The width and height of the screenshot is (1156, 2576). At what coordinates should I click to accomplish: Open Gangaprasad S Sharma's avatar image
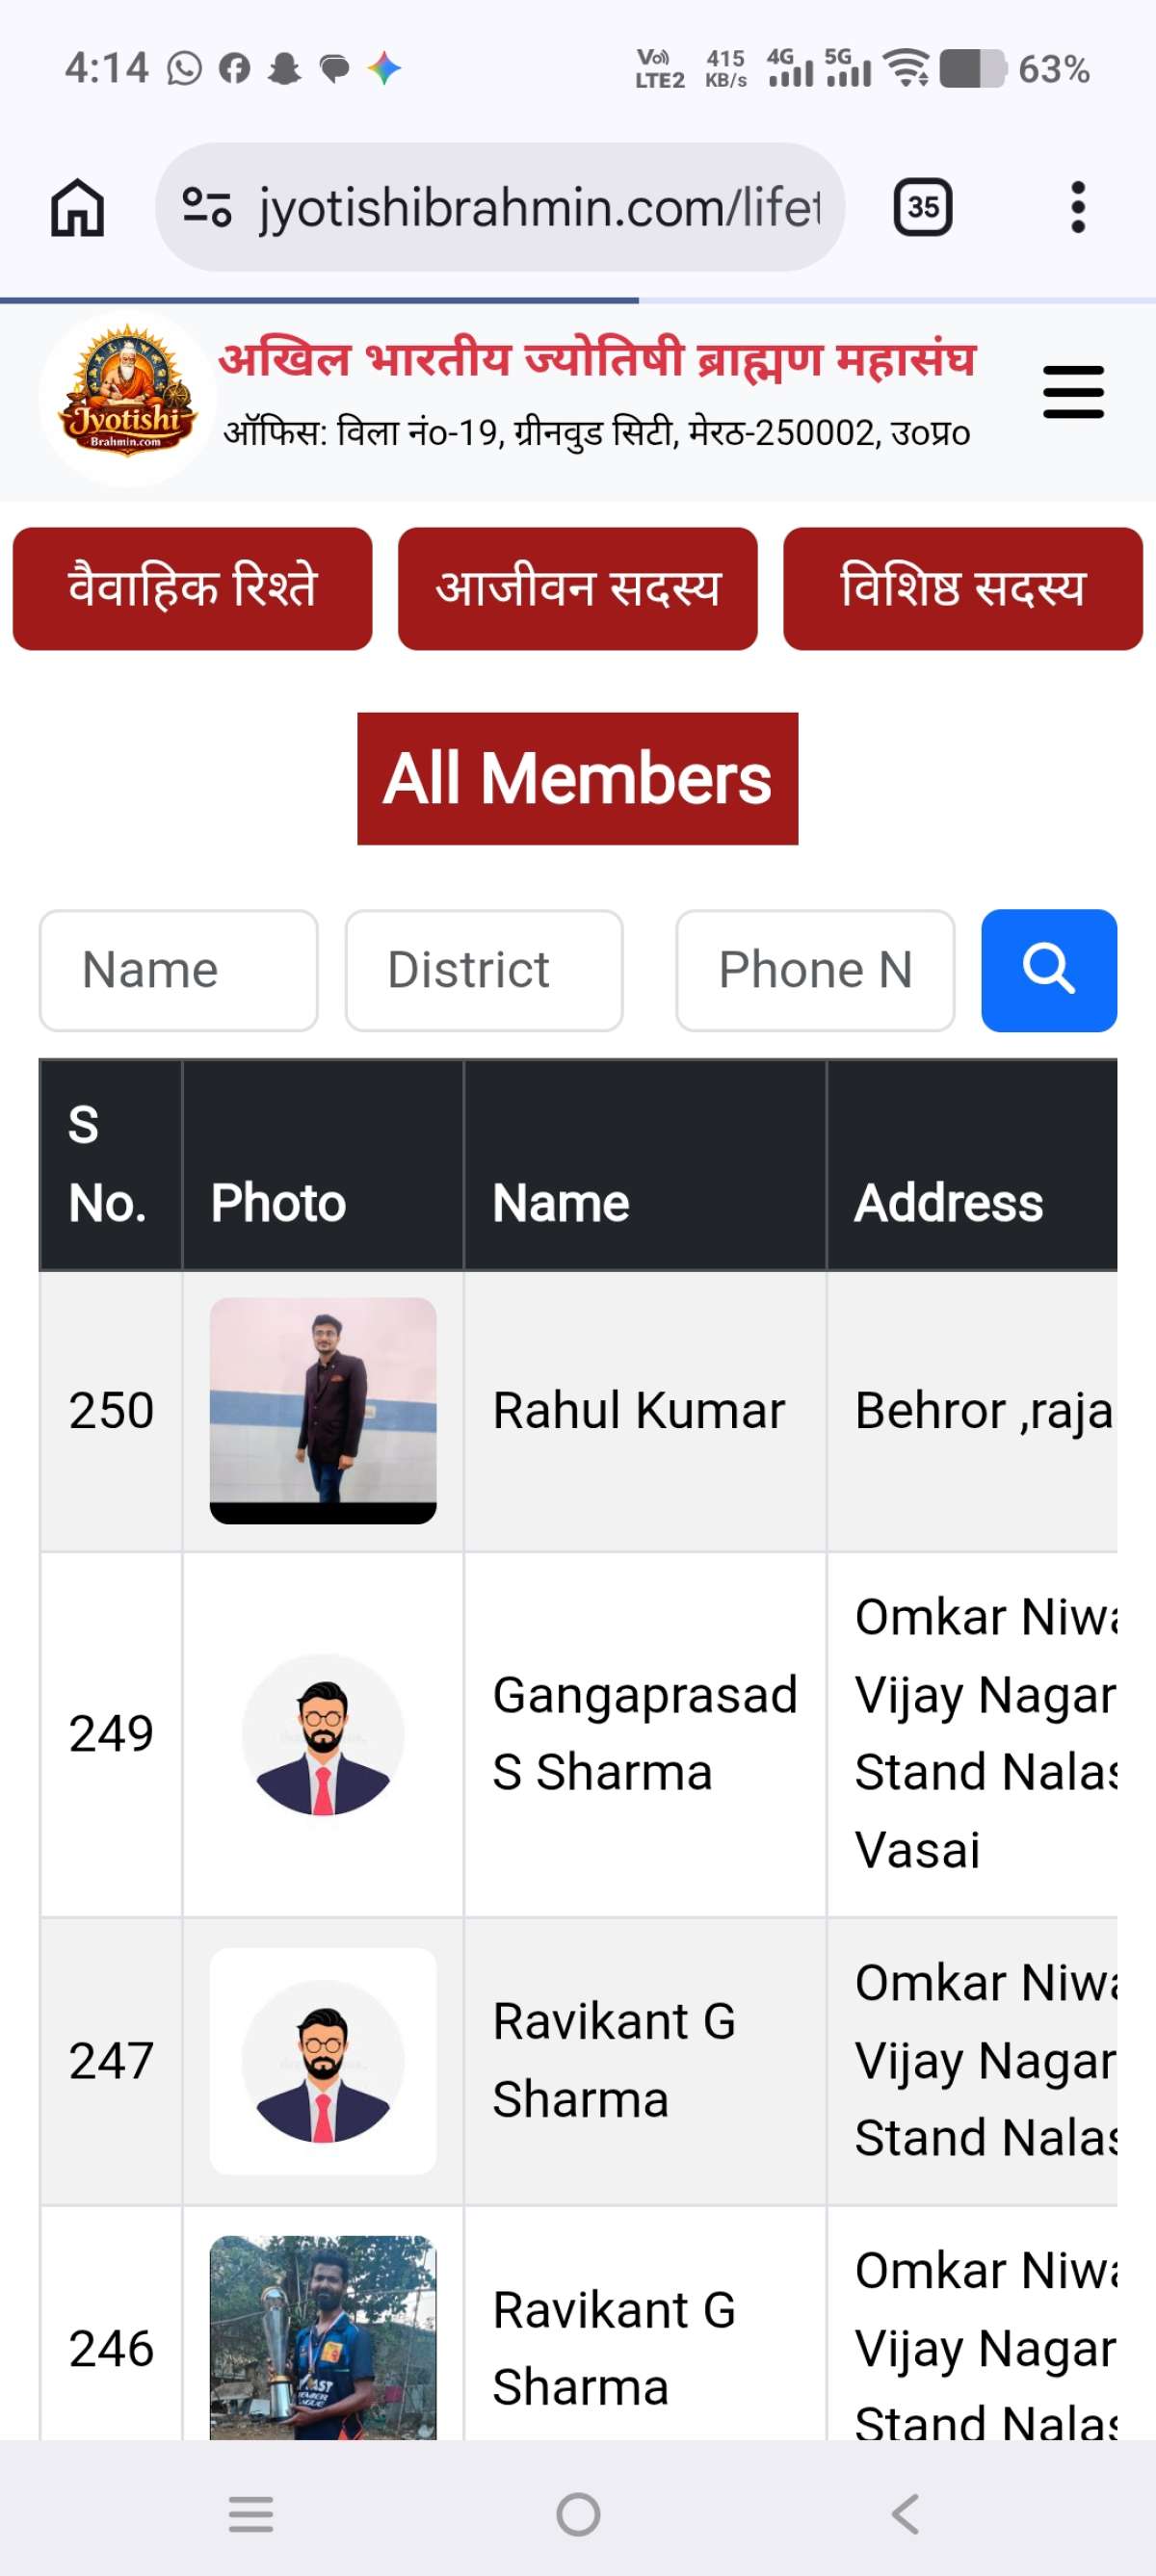323,1734
